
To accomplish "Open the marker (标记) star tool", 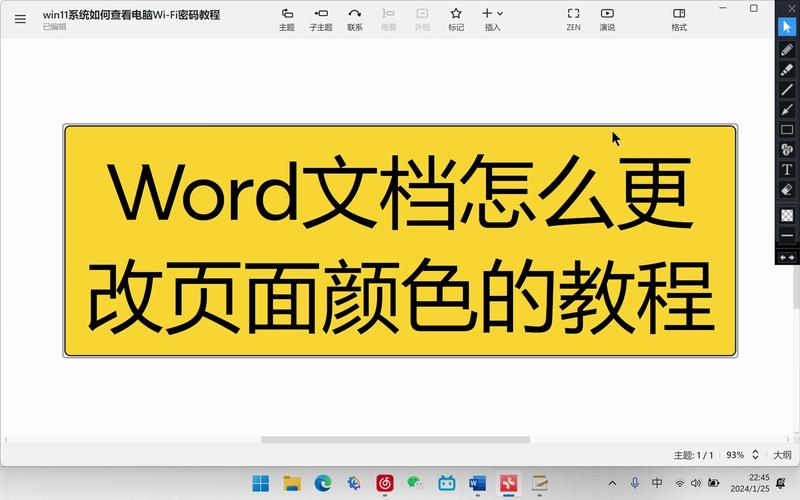I will [456, 19].
